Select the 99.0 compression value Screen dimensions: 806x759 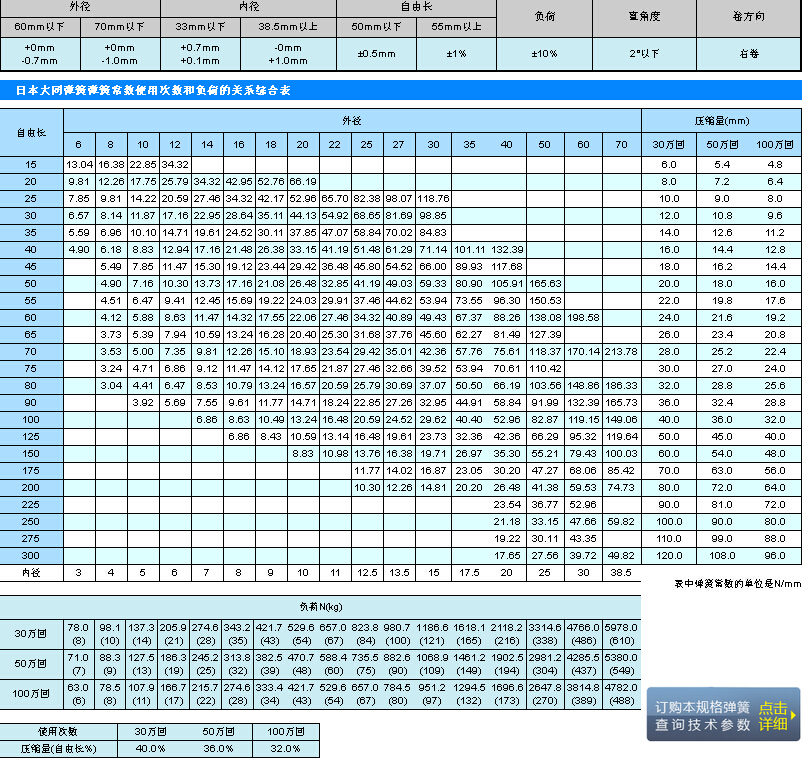tap(722, 539)
